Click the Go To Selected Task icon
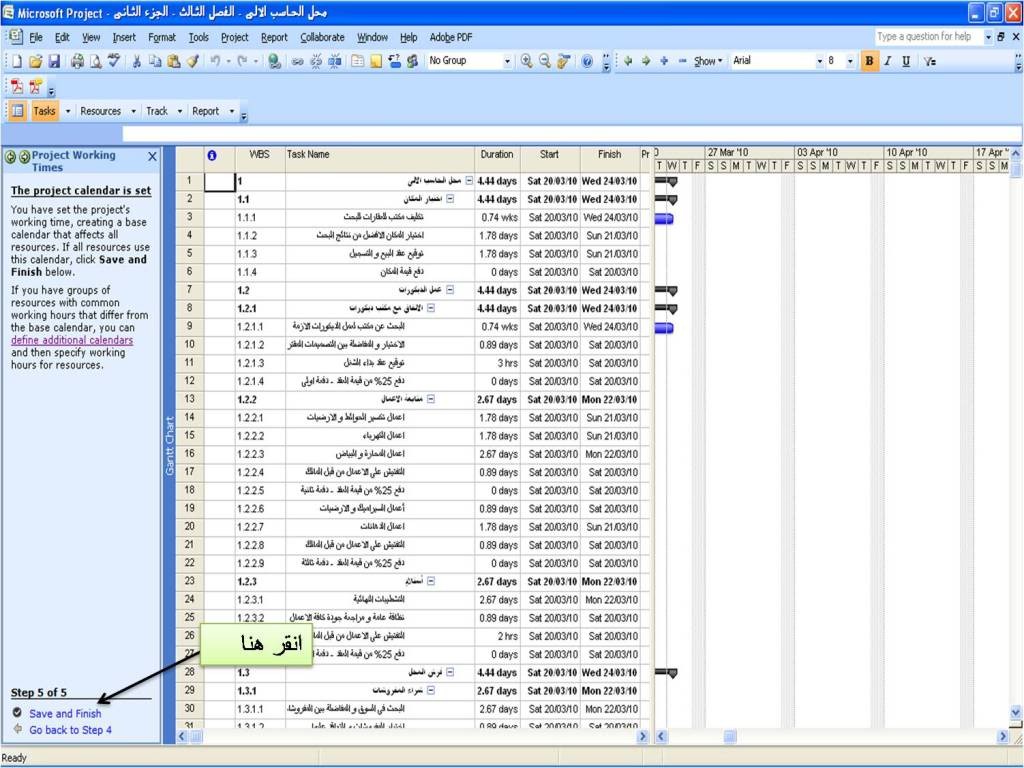The image size is (1024, 768). 563,61
